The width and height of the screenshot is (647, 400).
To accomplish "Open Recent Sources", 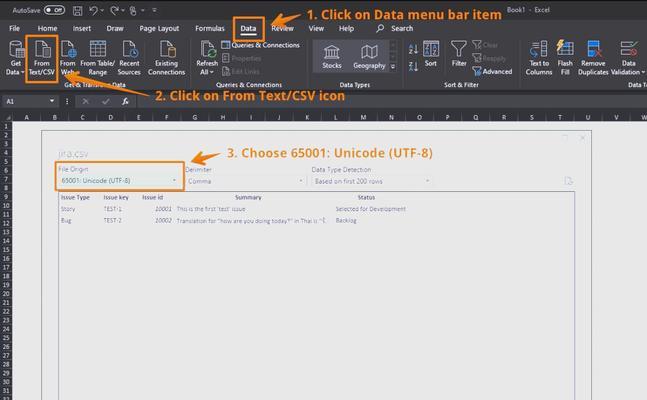I will [x=129, y=58].
